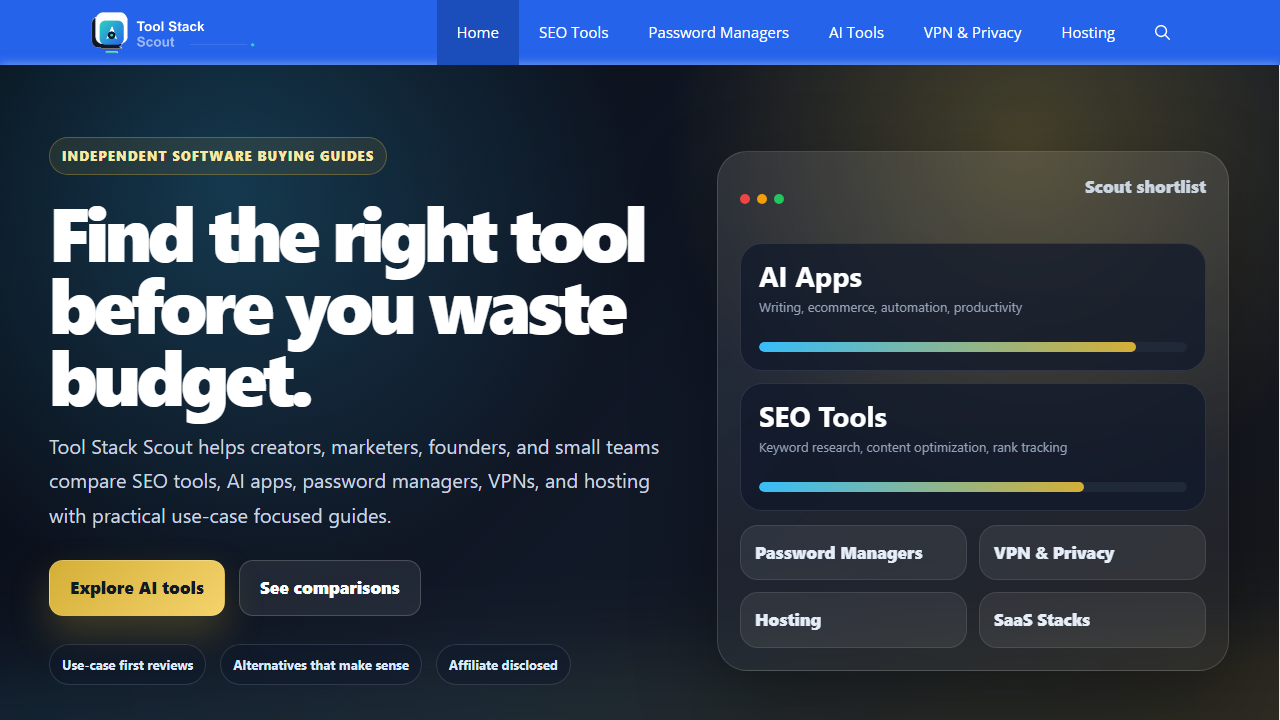Select Alternatives that make sense pill
The width and height of the screenshot is (1280, 720).
(321, 665)
